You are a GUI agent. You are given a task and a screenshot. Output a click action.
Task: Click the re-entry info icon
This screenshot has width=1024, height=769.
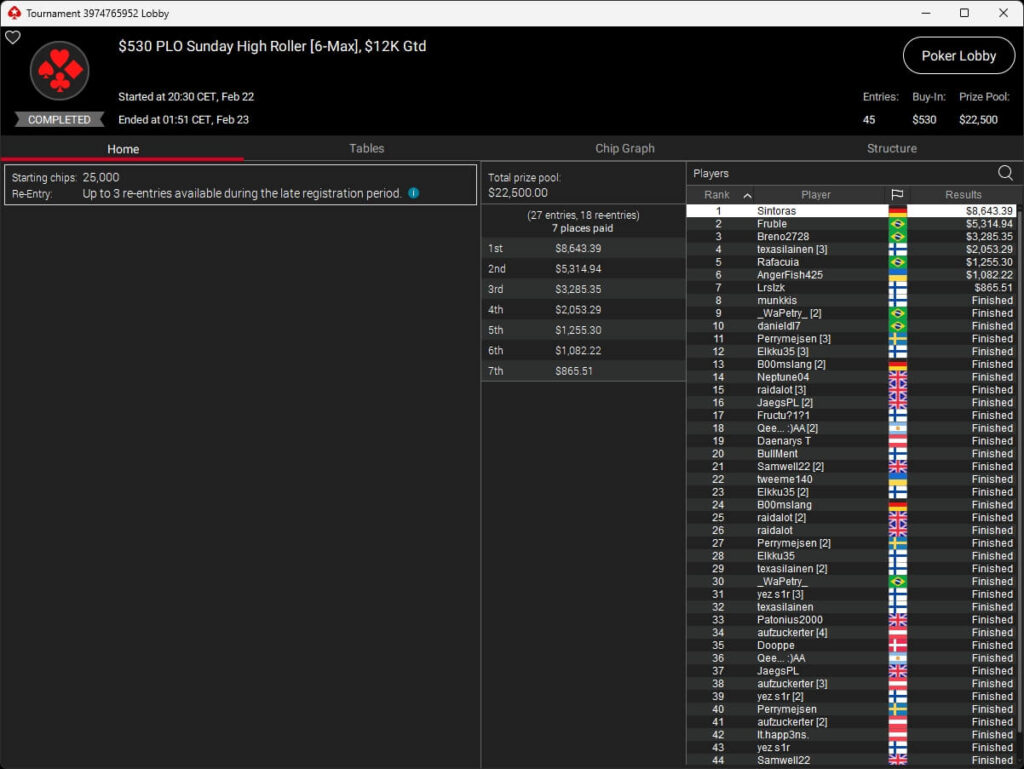click(414, 193)
